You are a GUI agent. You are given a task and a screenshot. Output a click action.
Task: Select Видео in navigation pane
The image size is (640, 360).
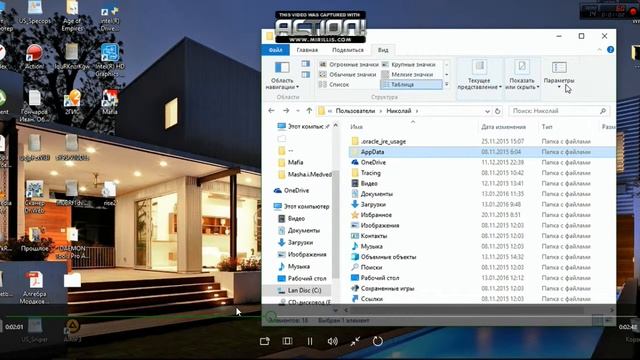(296, 218)
